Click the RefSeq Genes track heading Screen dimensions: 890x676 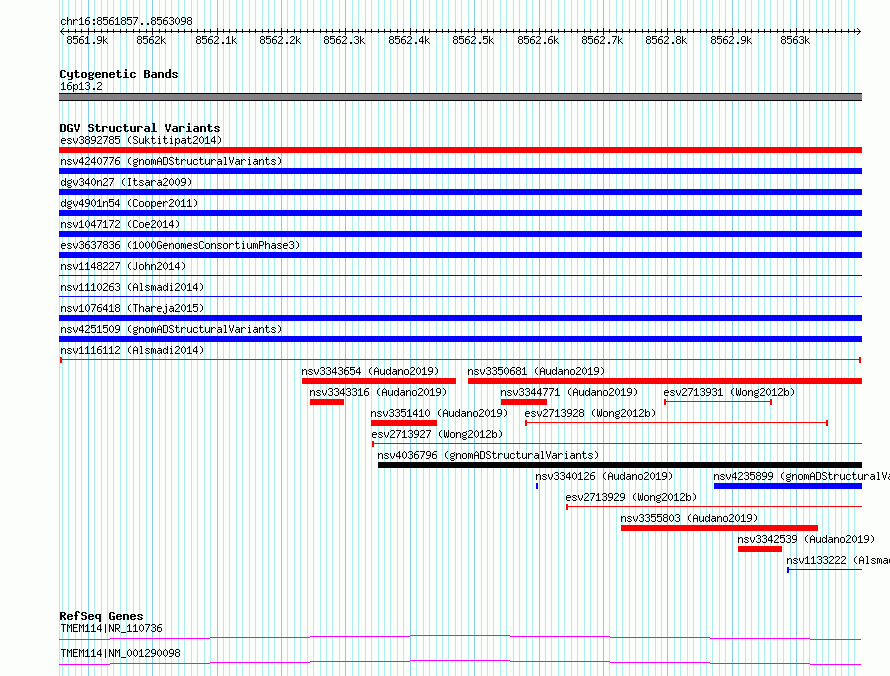tap(101, 616)
